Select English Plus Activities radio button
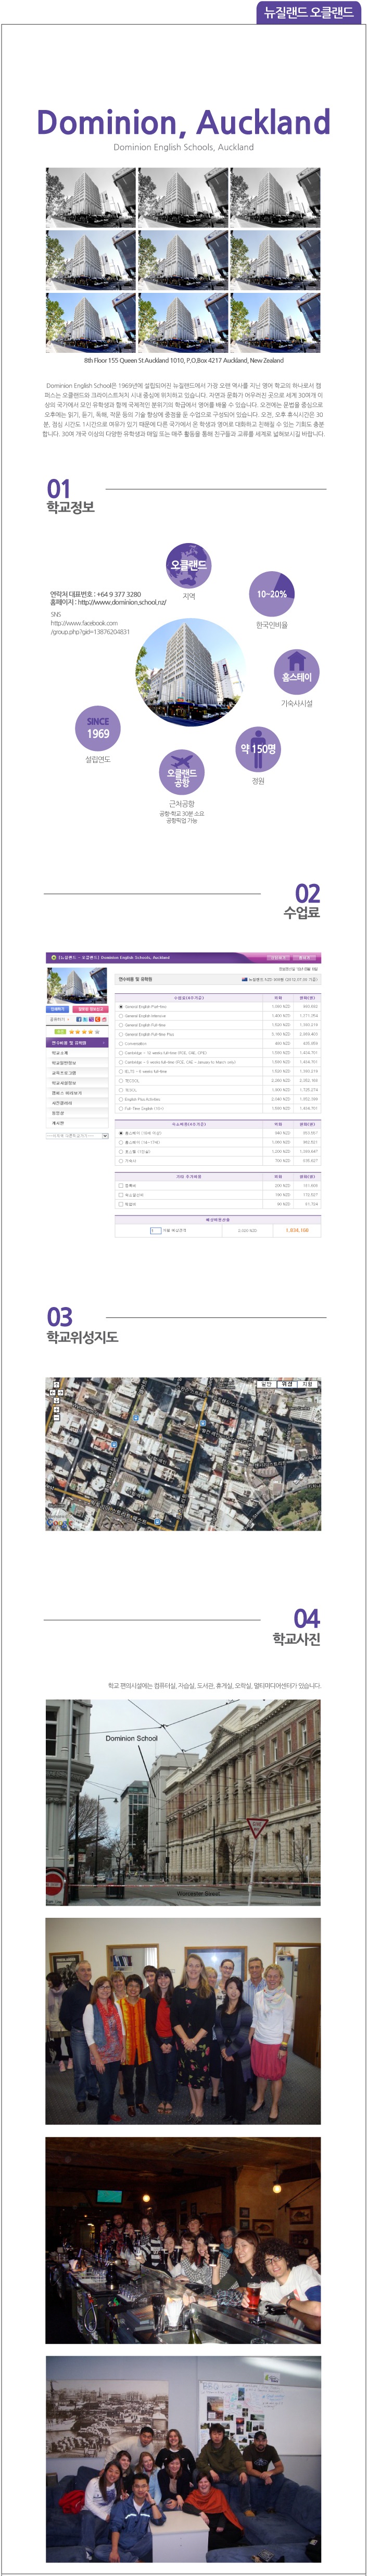This screenshot has height=2576, width=368. pyautogui.click(x=121, y=1099)
